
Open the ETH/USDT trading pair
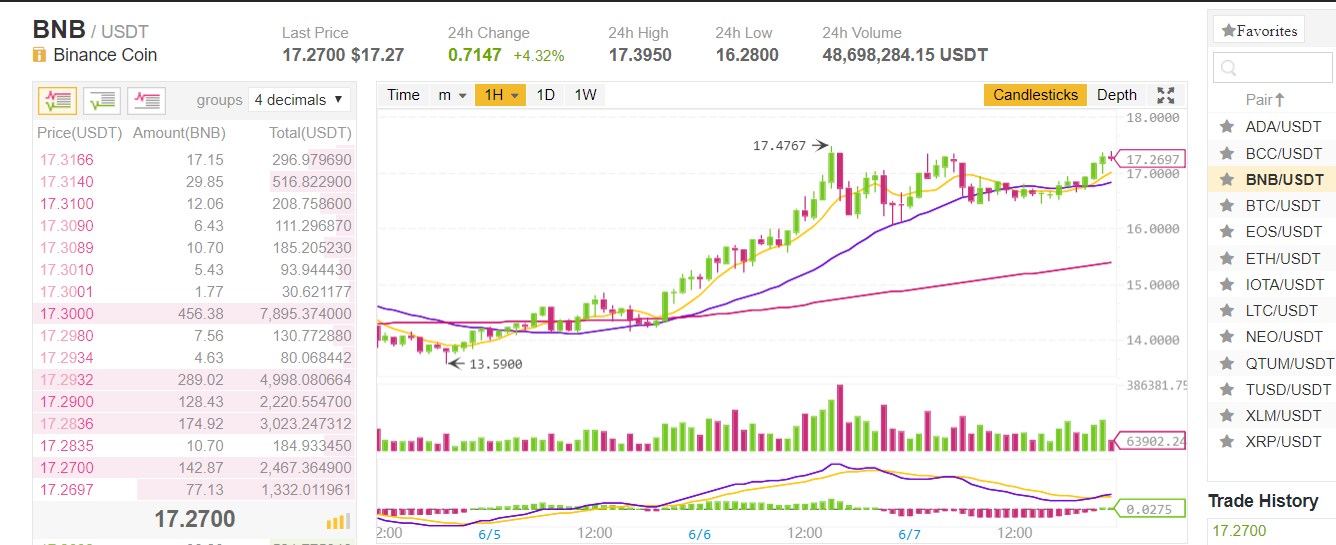pyautogui.click(x=1283, y=258)
